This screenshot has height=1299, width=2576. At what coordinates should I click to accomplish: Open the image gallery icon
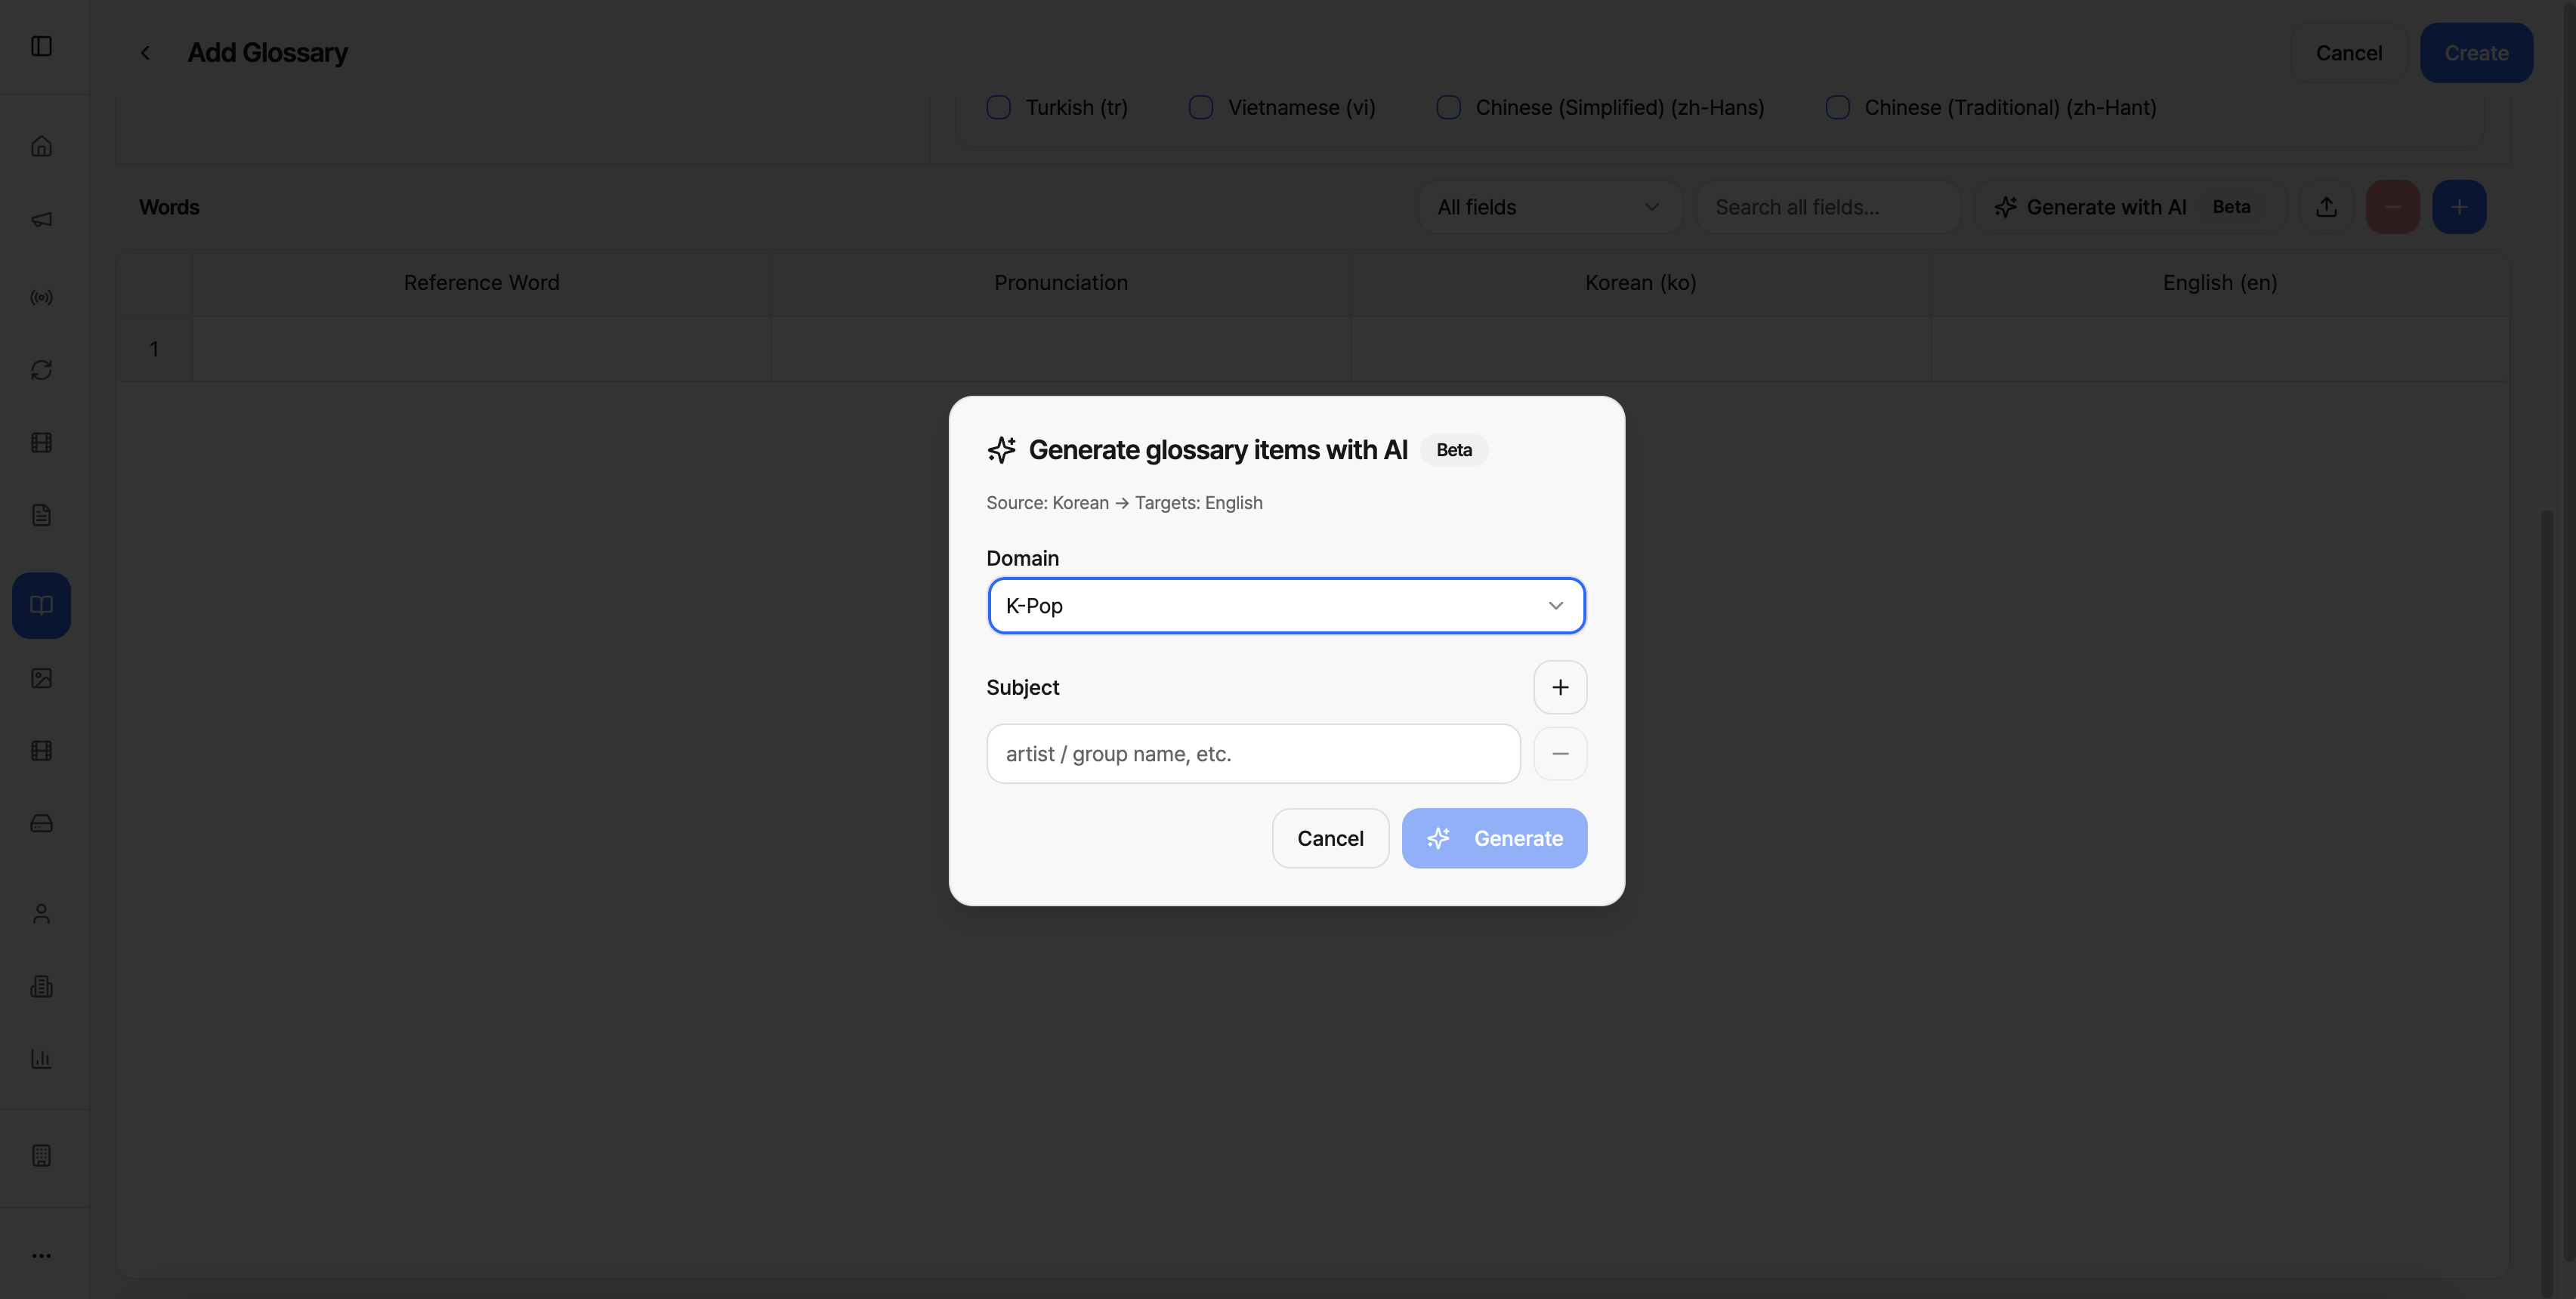(x=41, y=678)
